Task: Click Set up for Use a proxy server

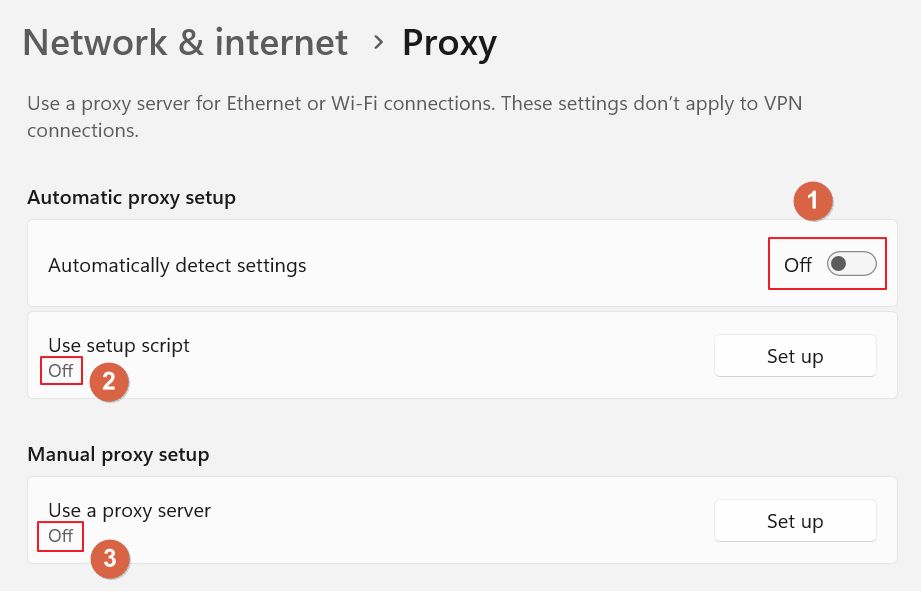Action: tap(795, 521)
